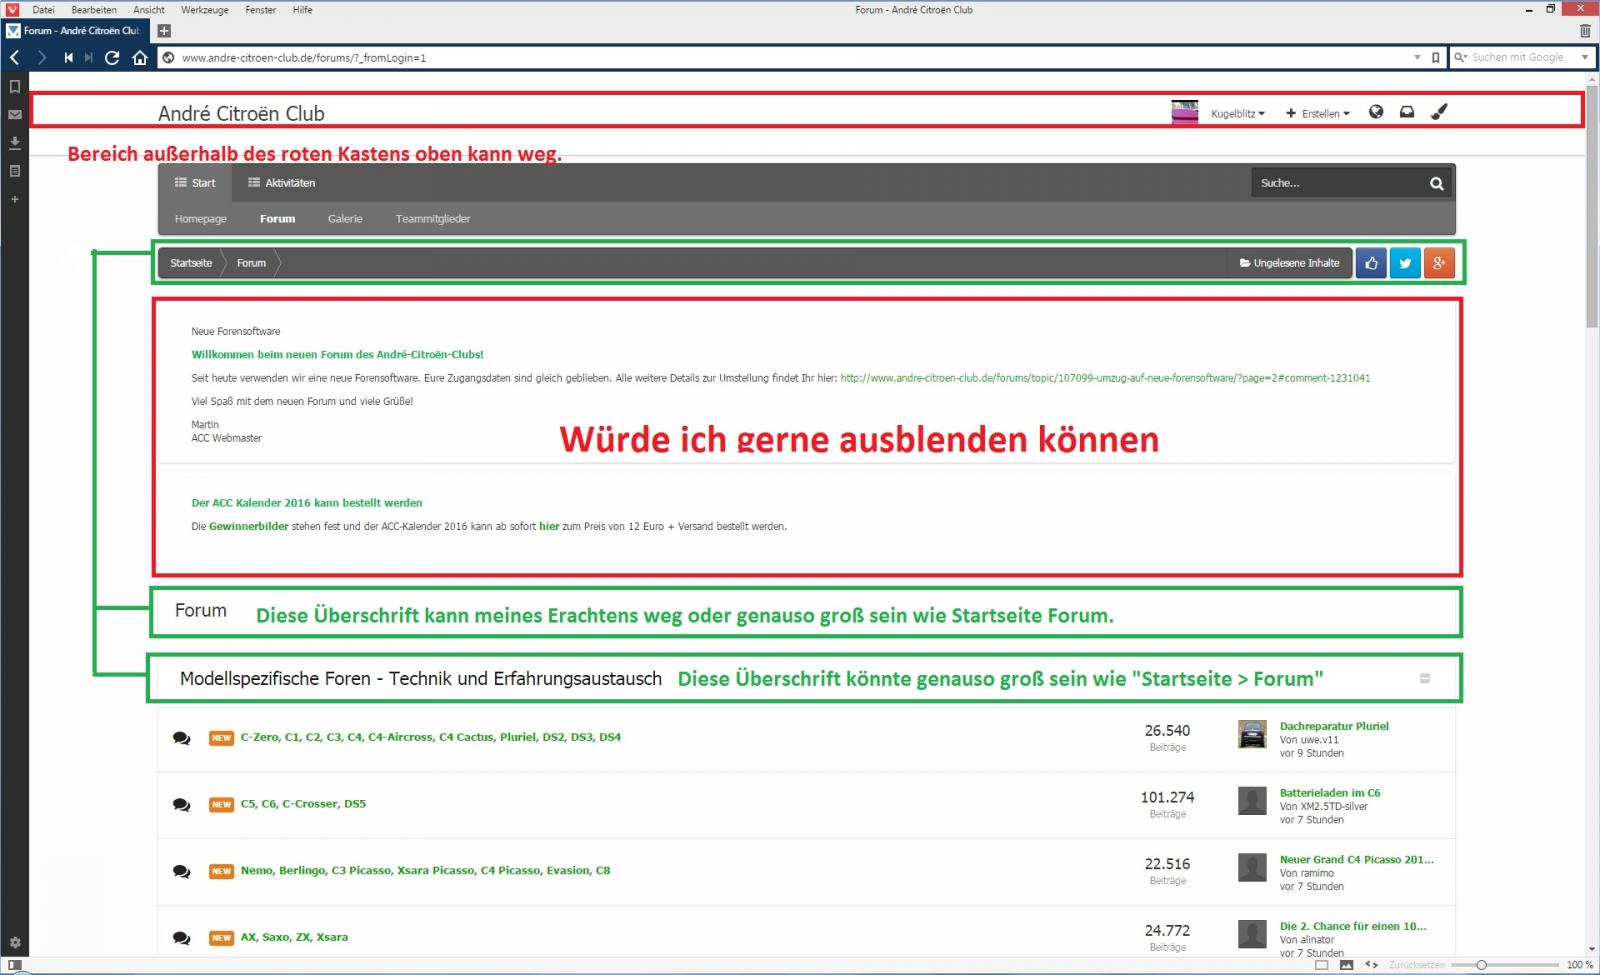Expand address bar history dropdown arrow

[x=1417, y=58]
